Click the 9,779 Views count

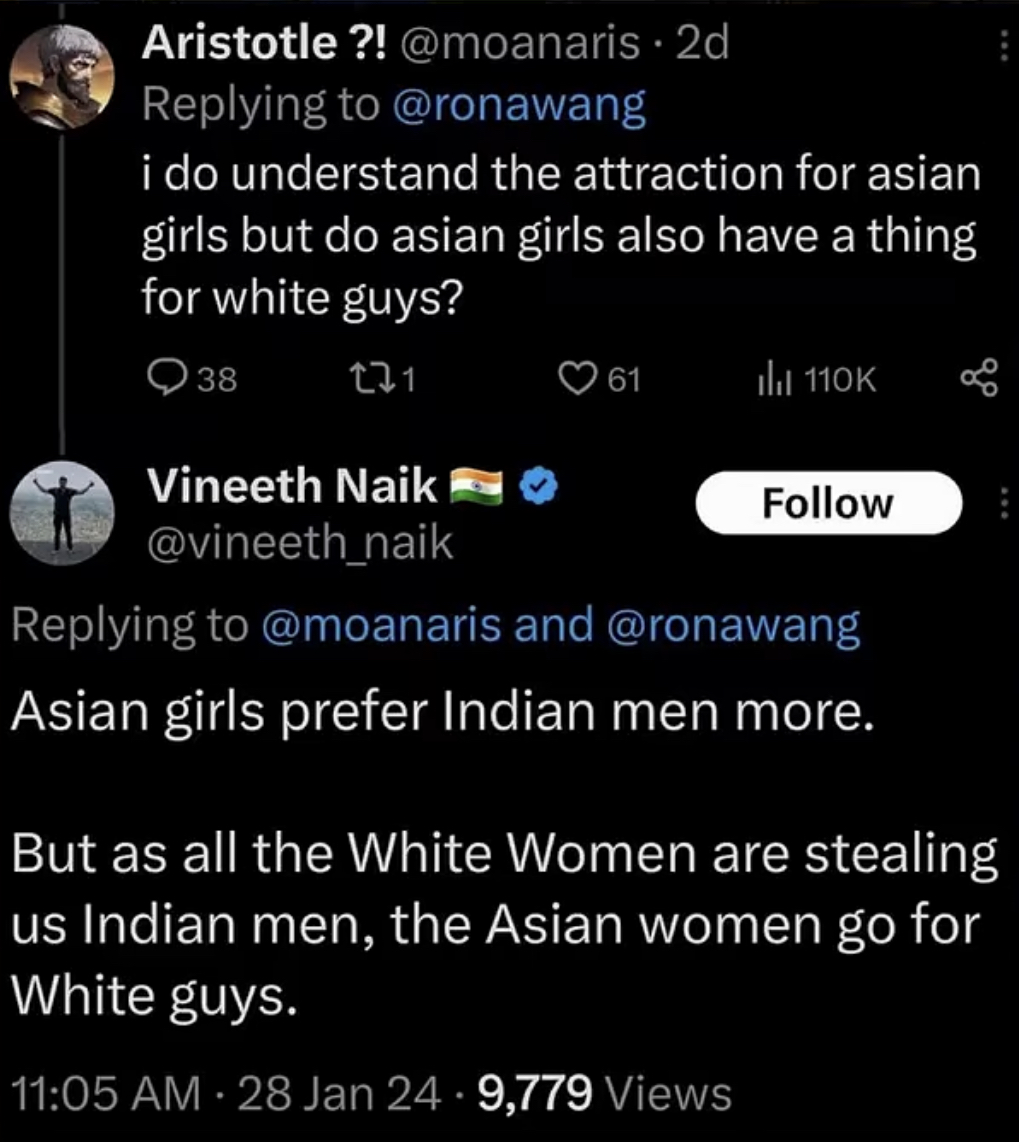pyautogui.click(x=605, y=1093)
